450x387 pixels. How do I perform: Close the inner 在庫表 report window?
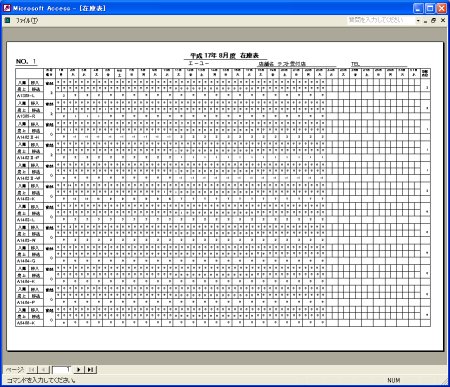click(x=443, y=21)
